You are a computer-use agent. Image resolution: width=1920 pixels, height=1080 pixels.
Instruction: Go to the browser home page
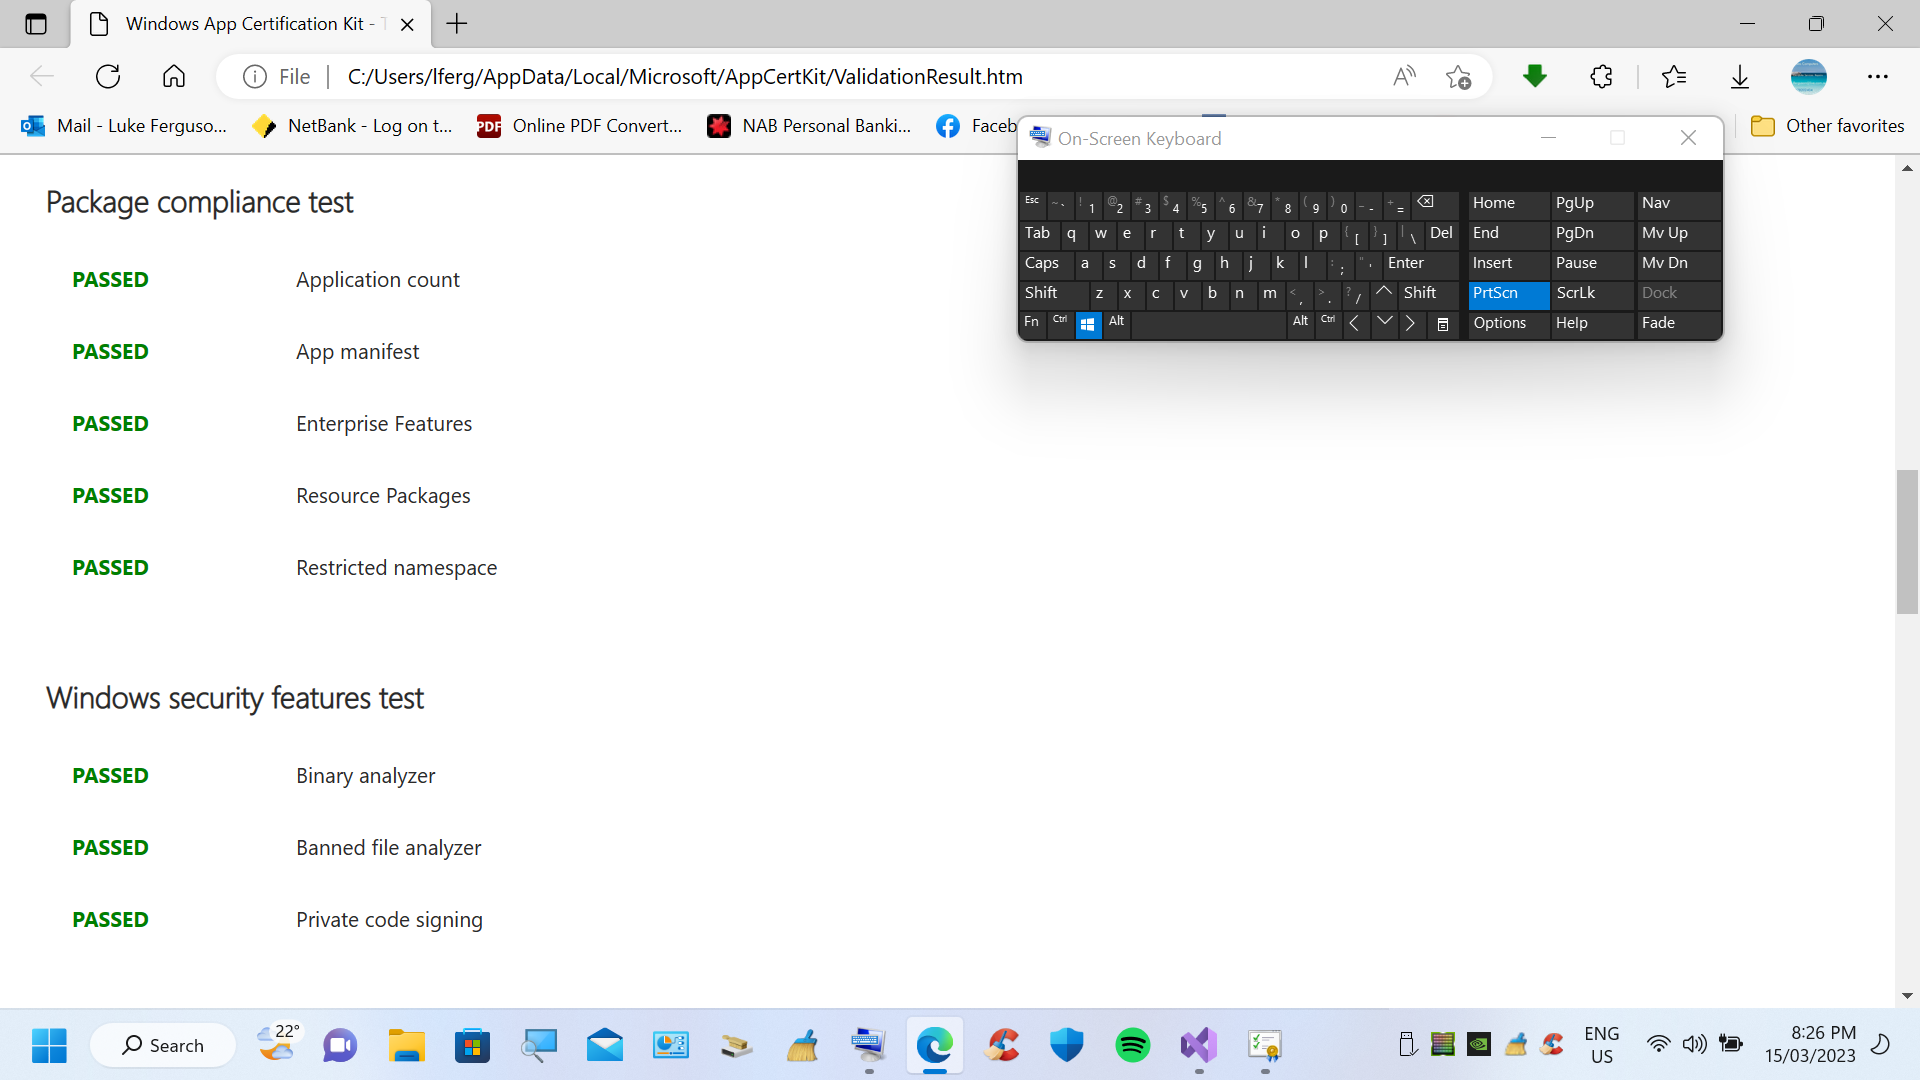173,76
